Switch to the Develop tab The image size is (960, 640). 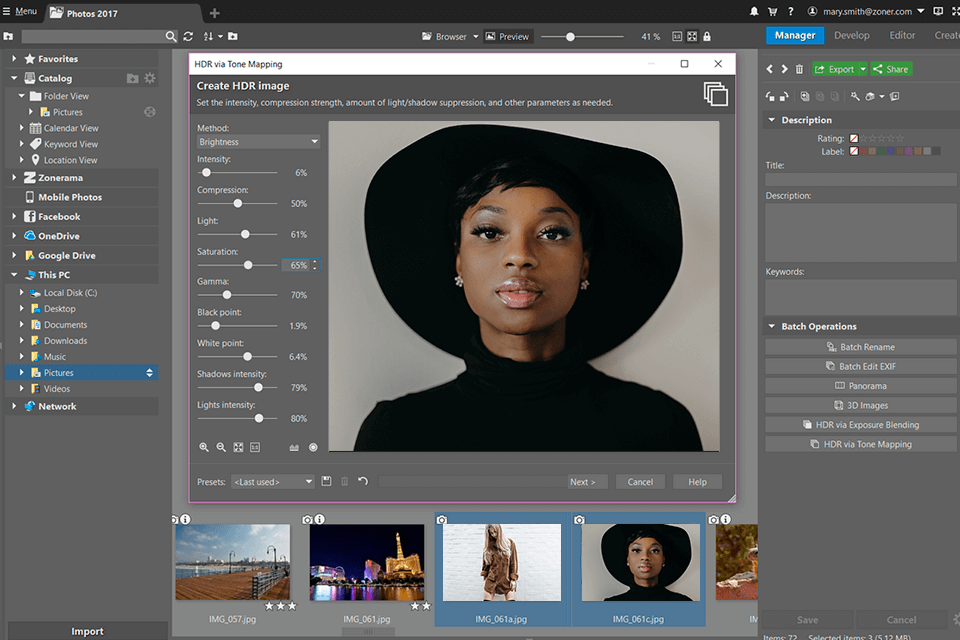[851, 35]
